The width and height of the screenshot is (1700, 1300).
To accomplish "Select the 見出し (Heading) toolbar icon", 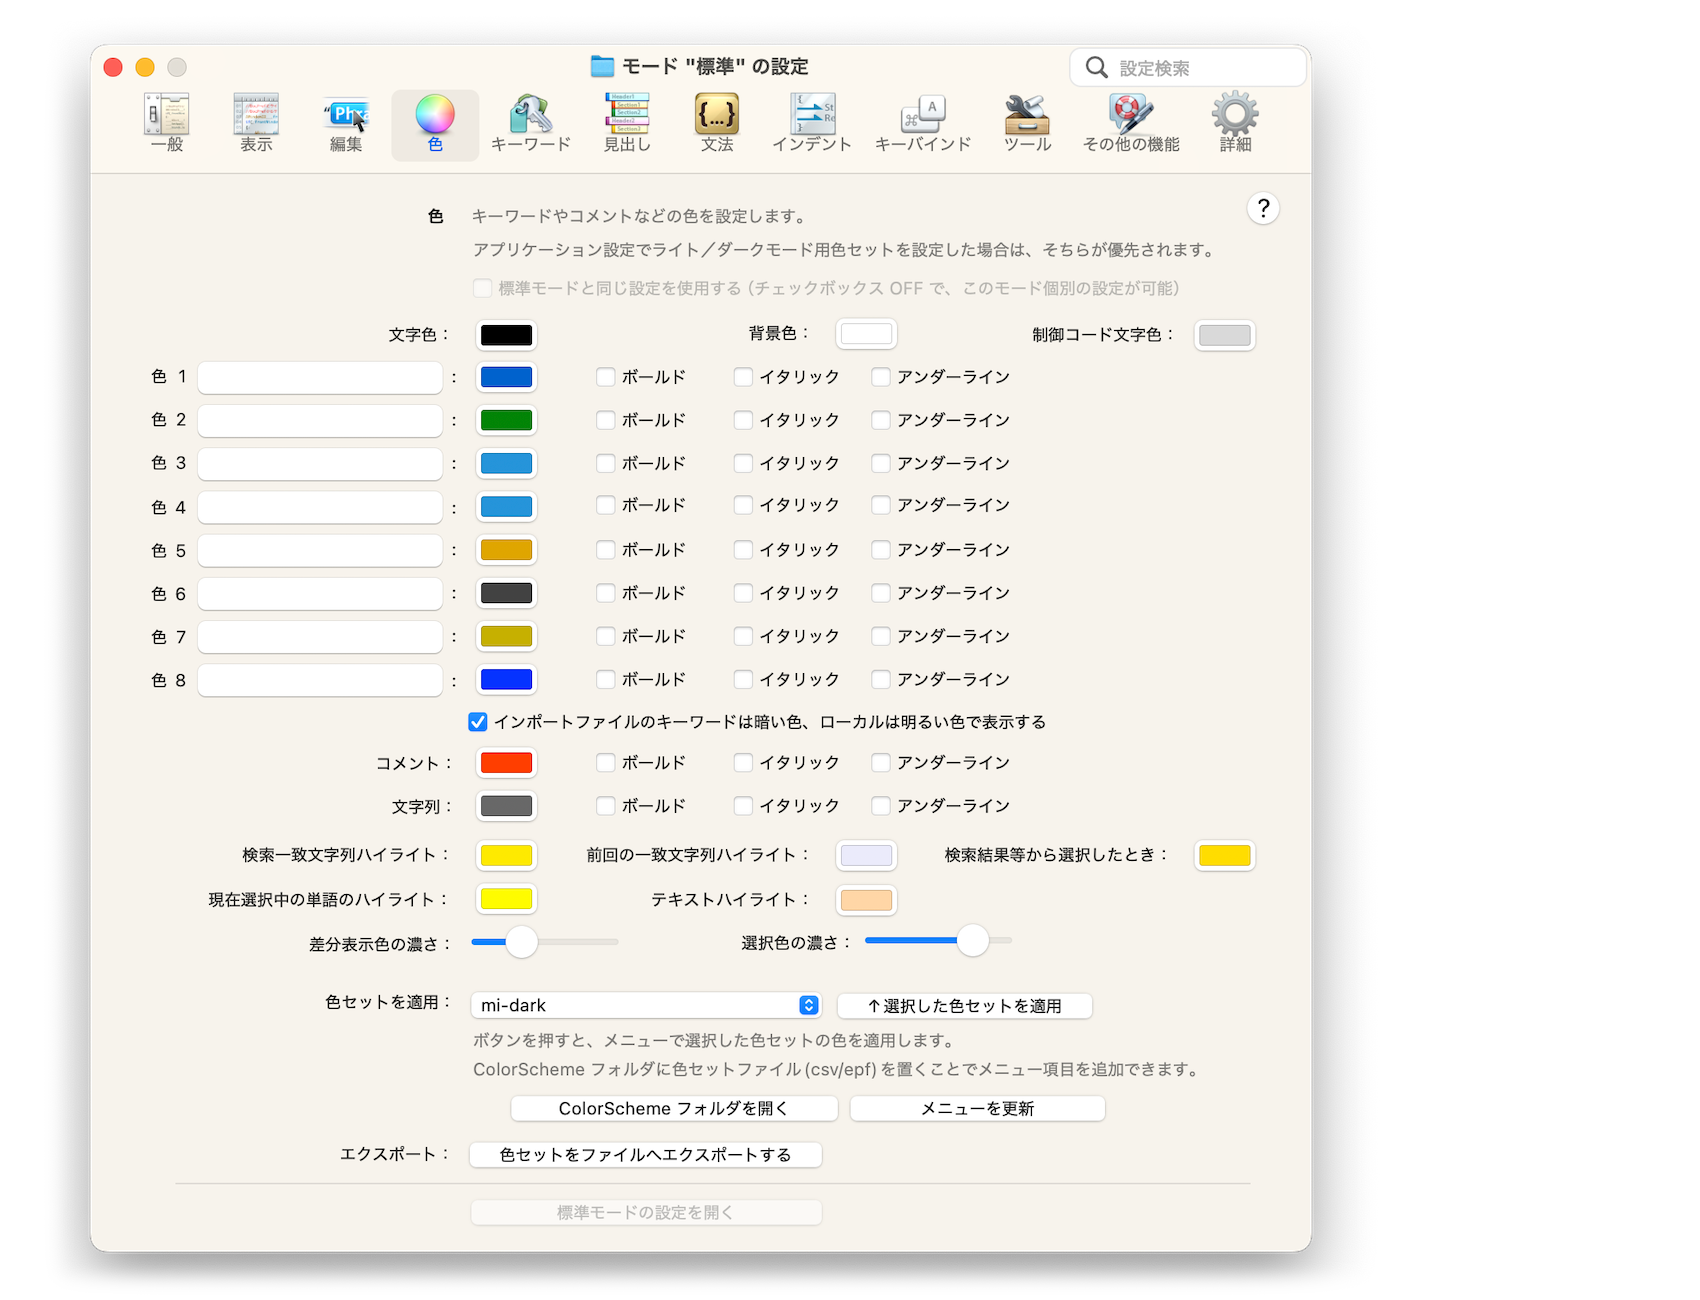I will pos(627,124).
